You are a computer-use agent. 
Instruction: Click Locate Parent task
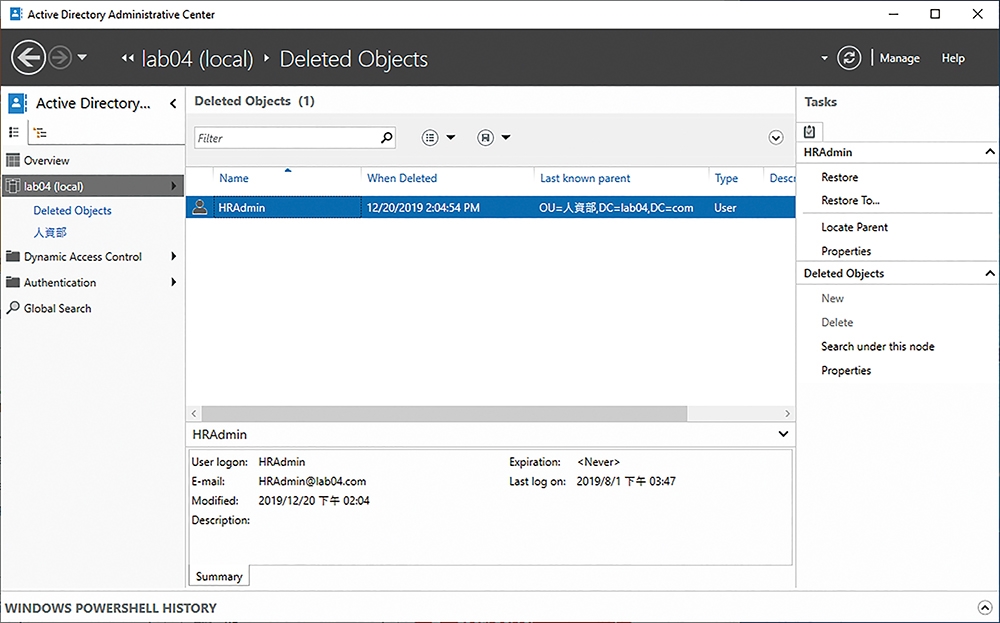[855, 227]
